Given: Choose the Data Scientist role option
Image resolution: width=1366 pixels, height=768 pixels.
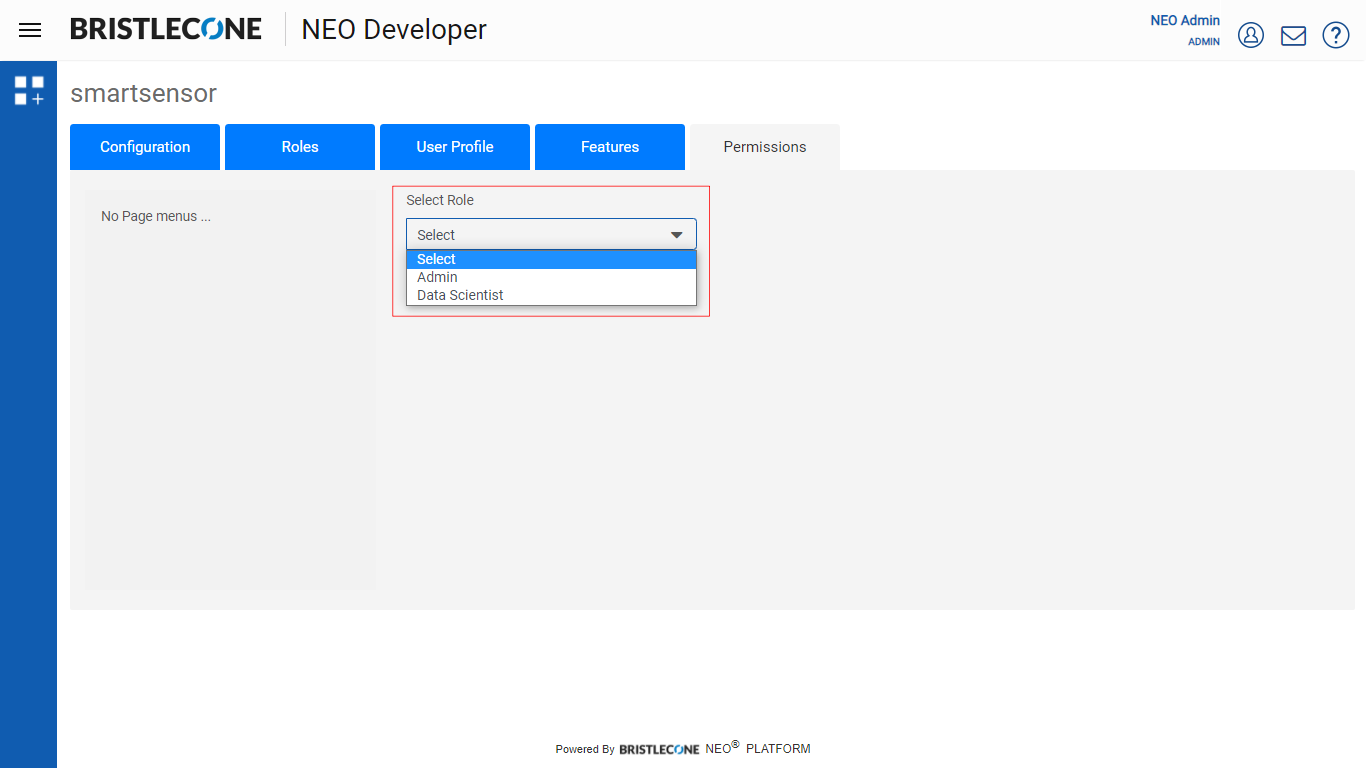Looking at the screenshot, I should 551,295.
